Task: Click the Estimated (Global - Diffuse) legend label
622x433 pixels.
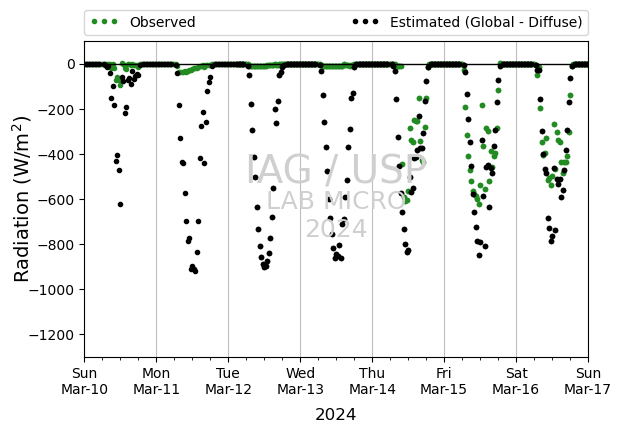Action: [x=486, y=22]
